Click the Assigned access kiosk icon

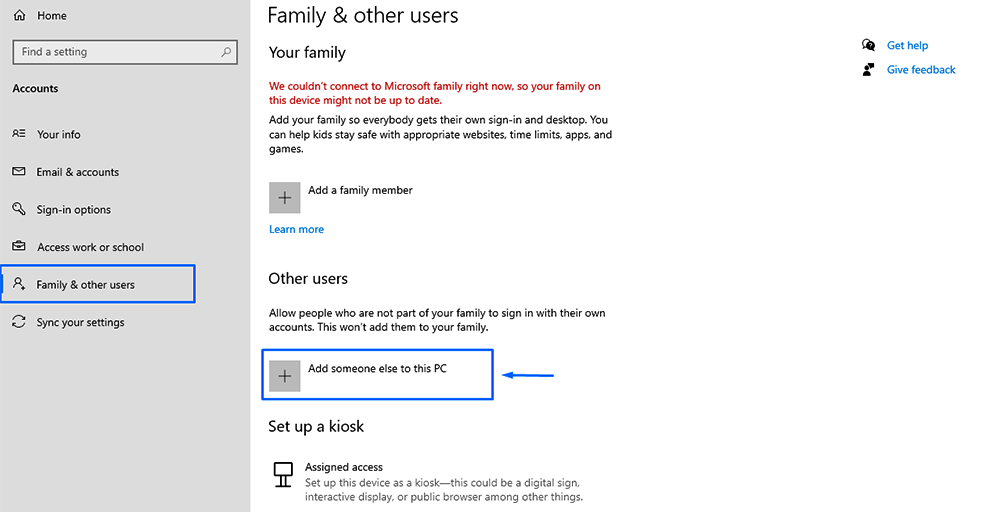(x=284, y=473)
